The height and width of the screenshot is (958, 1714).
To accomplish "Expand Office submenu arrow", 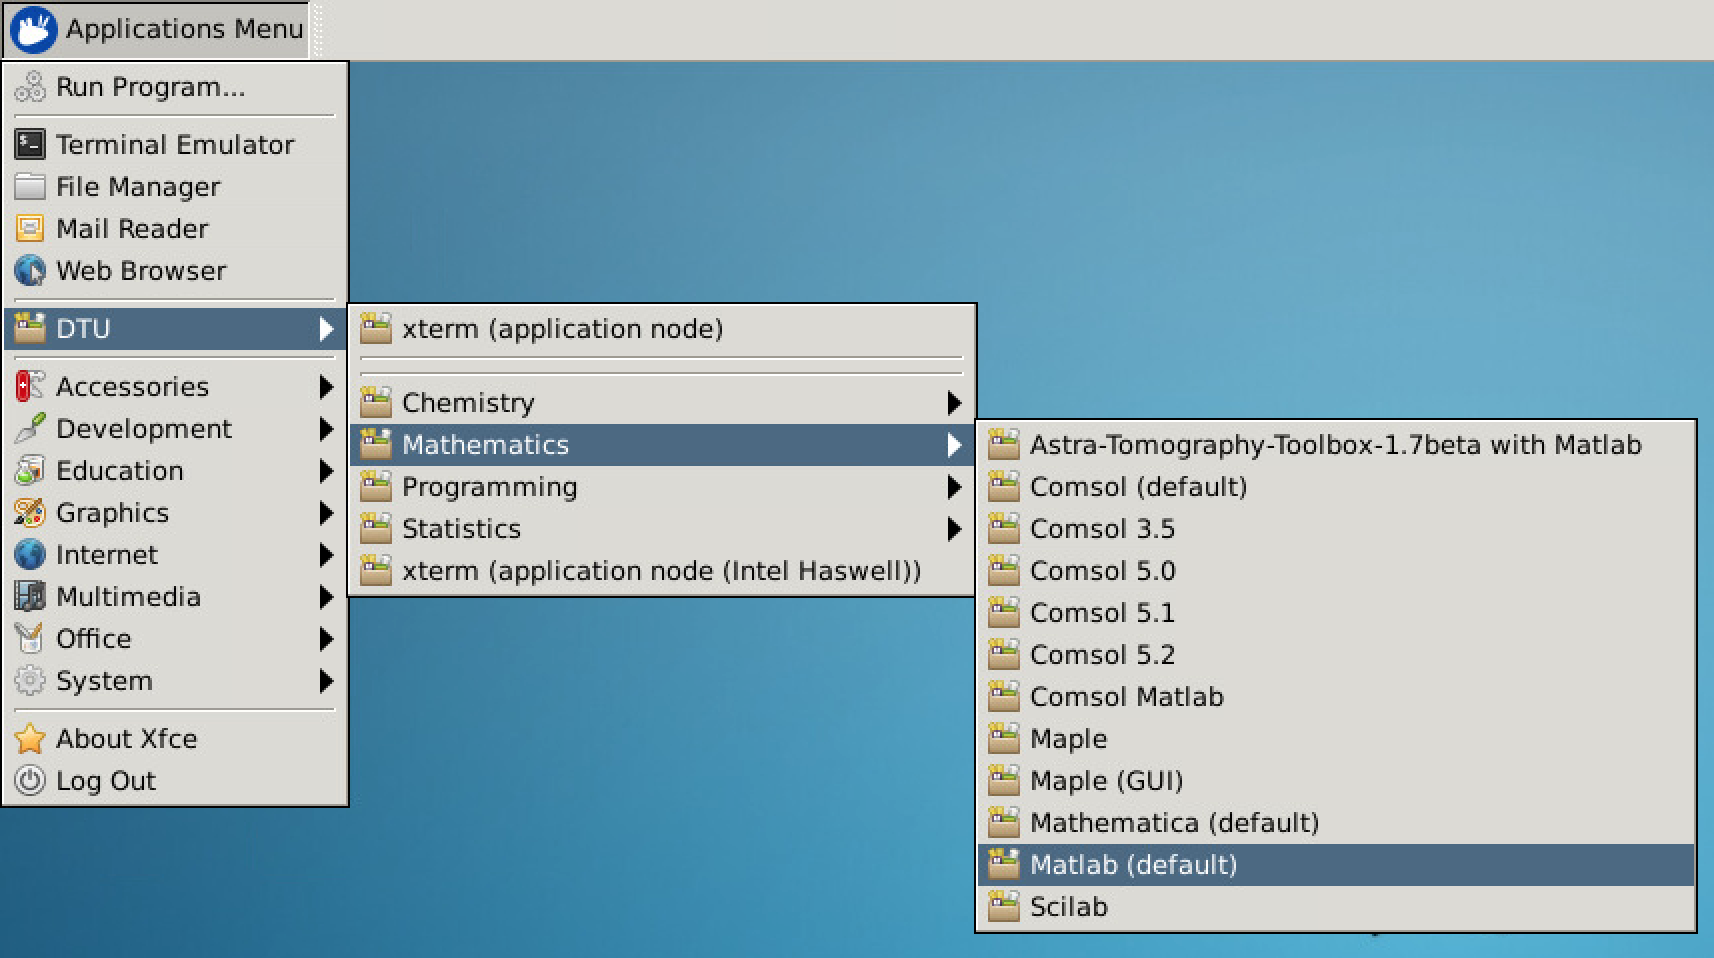I will tap(326, 639).
